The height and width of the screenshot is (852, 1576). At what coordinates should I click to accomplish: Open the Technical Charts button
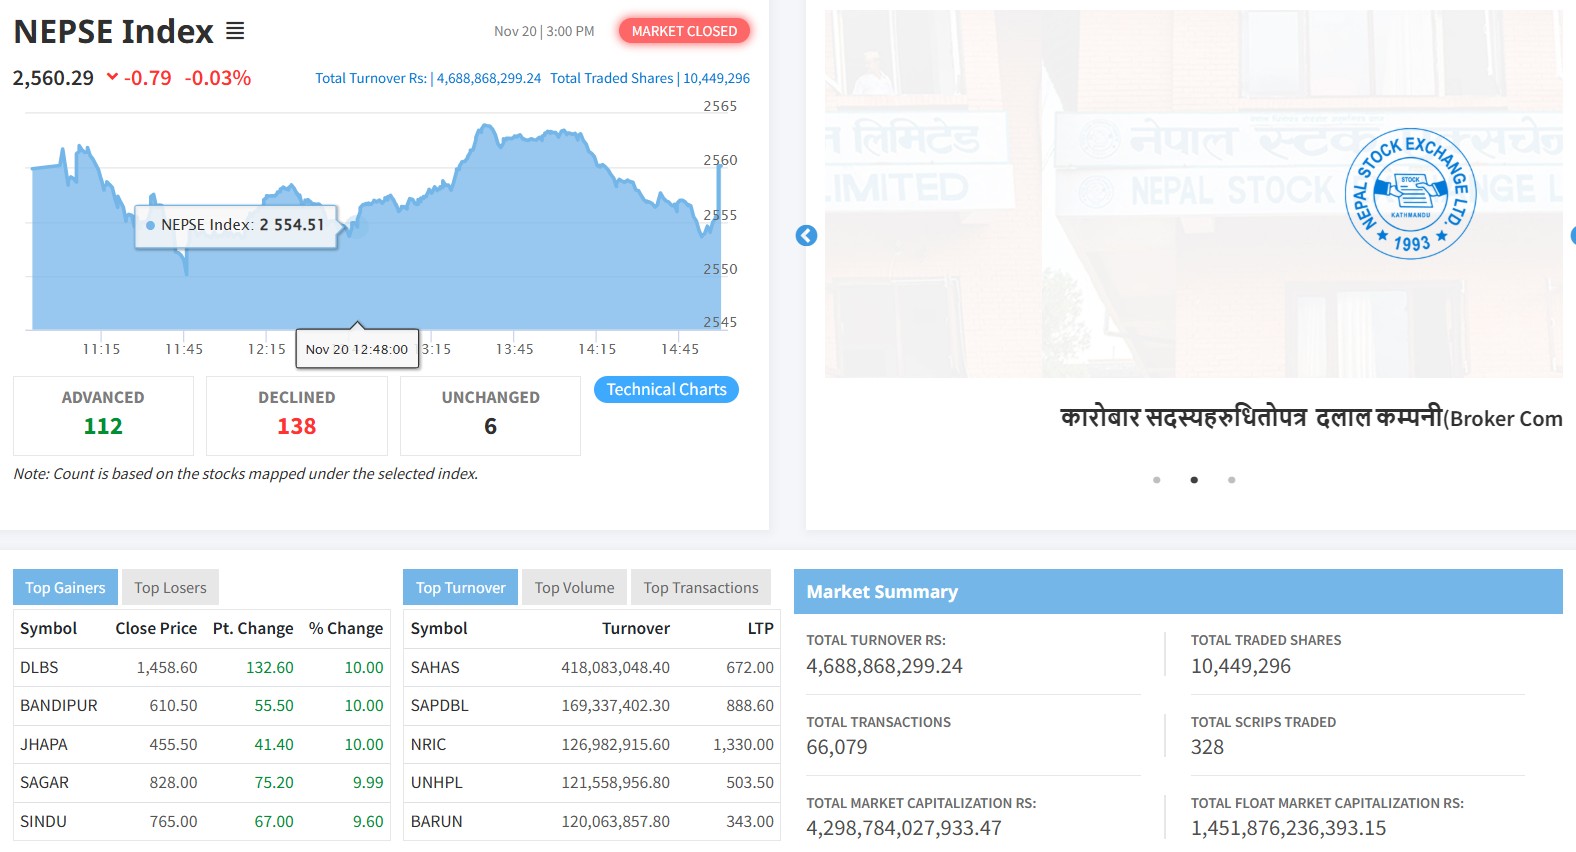(666, 390)
